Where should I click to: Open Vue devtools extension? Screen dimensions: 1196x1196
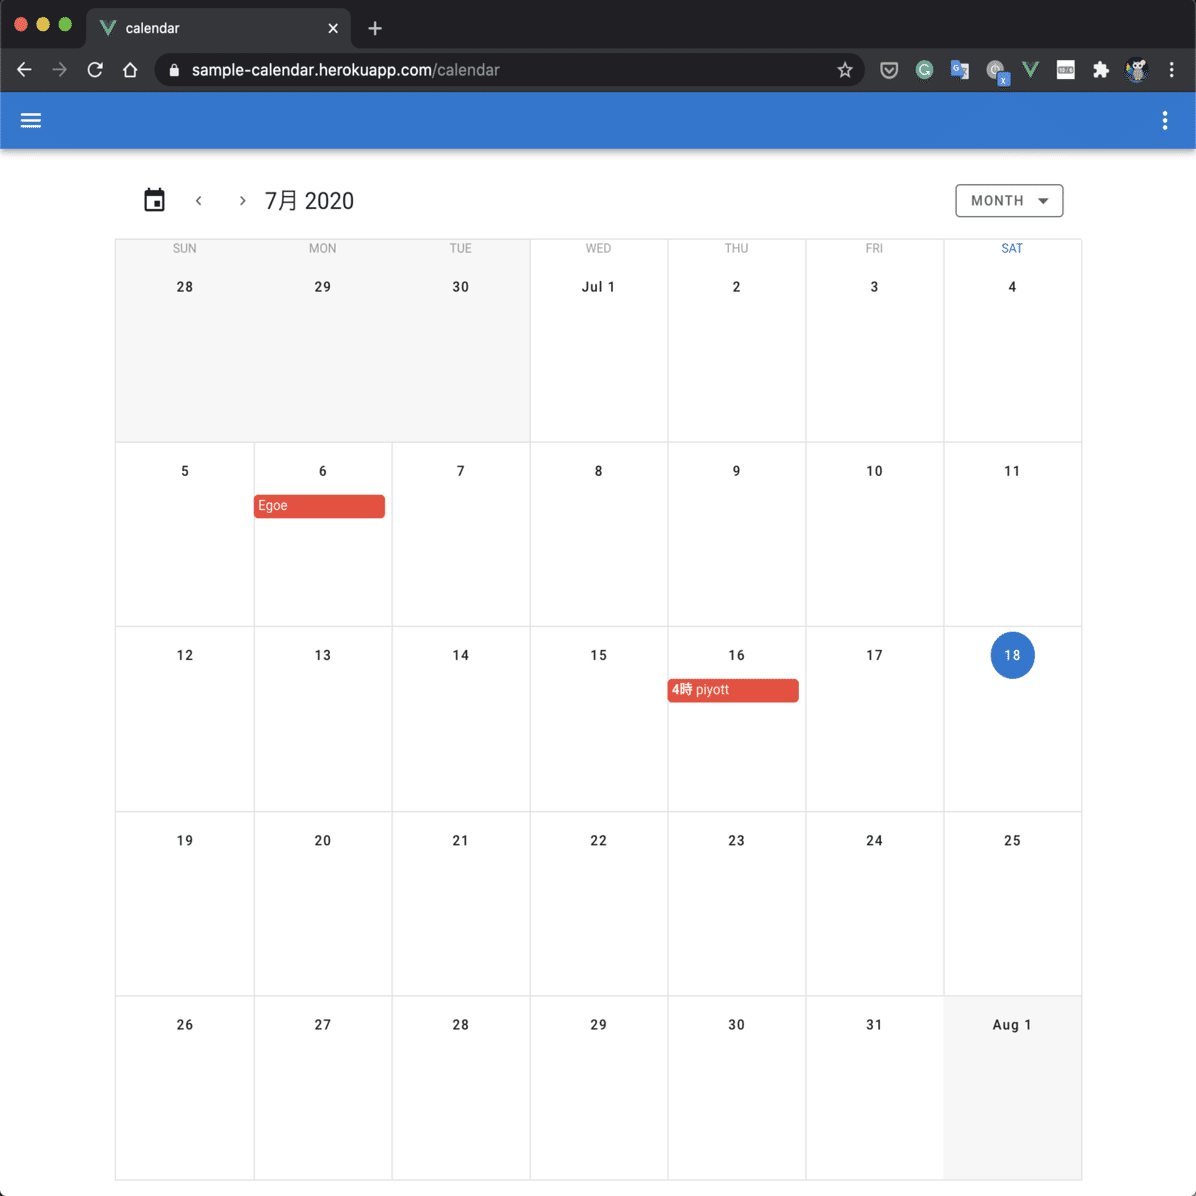1030,70
